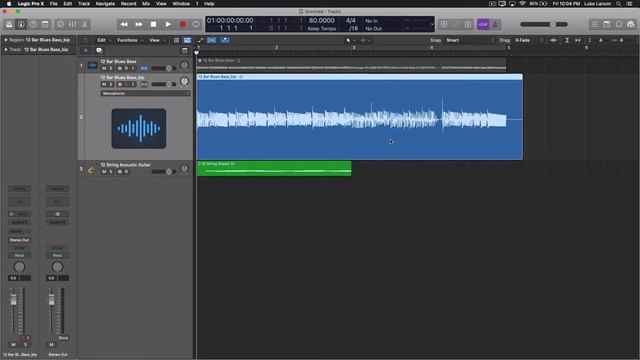The image size is (640, 360).
Task: Open the left-click pointer tool menu
Action: [x=350, y=40]
